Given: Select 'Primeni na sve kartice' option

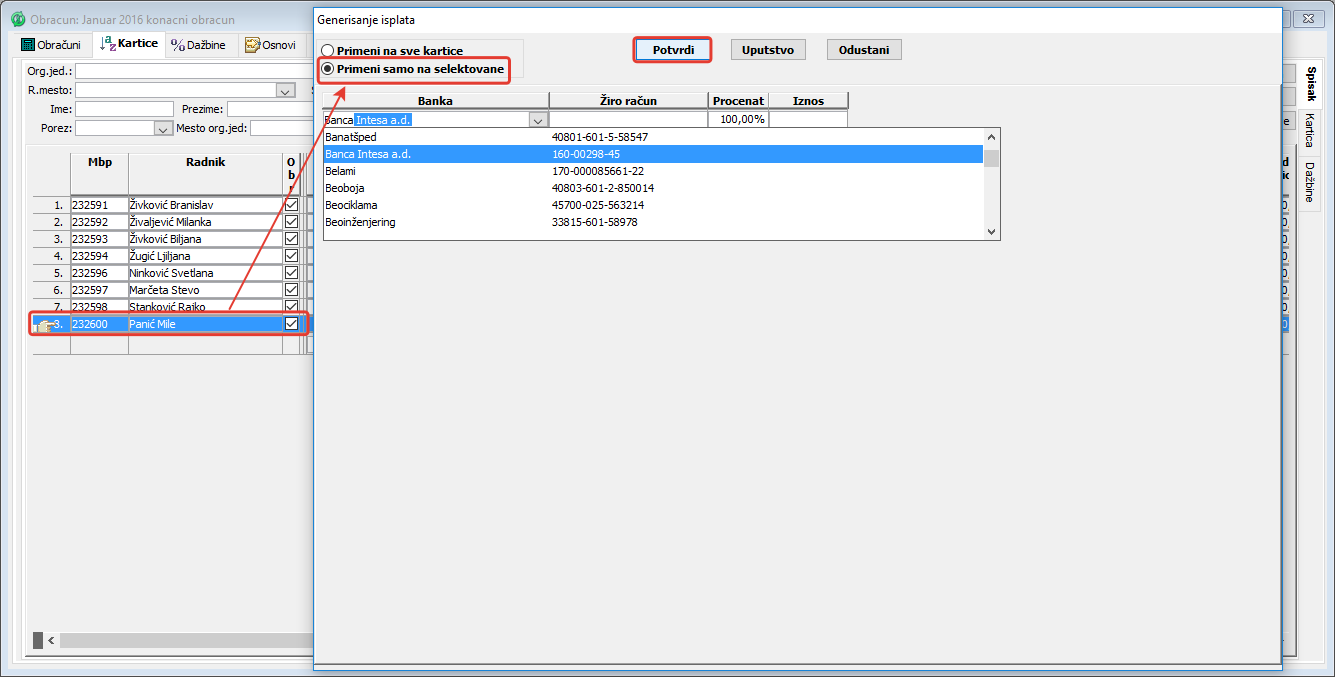Looking at the screenshot, I should pos(327,51).
